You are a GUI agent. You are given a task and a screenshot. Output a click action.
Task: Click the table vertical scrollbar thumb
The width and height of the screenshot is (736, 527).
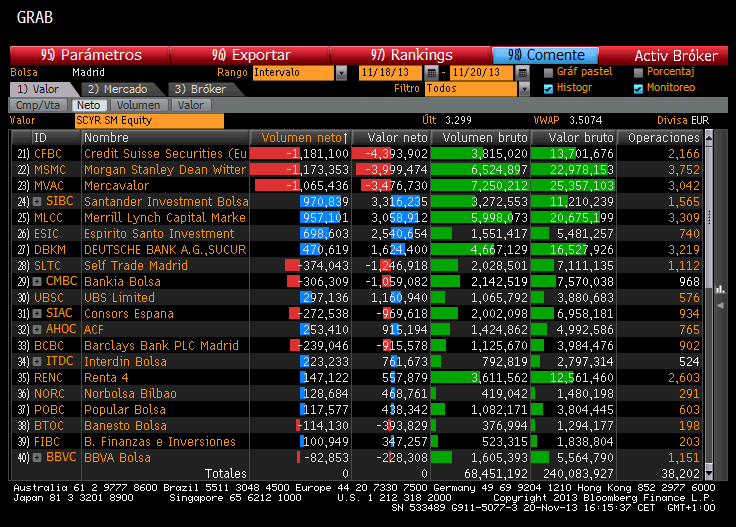tap(709, 217)
